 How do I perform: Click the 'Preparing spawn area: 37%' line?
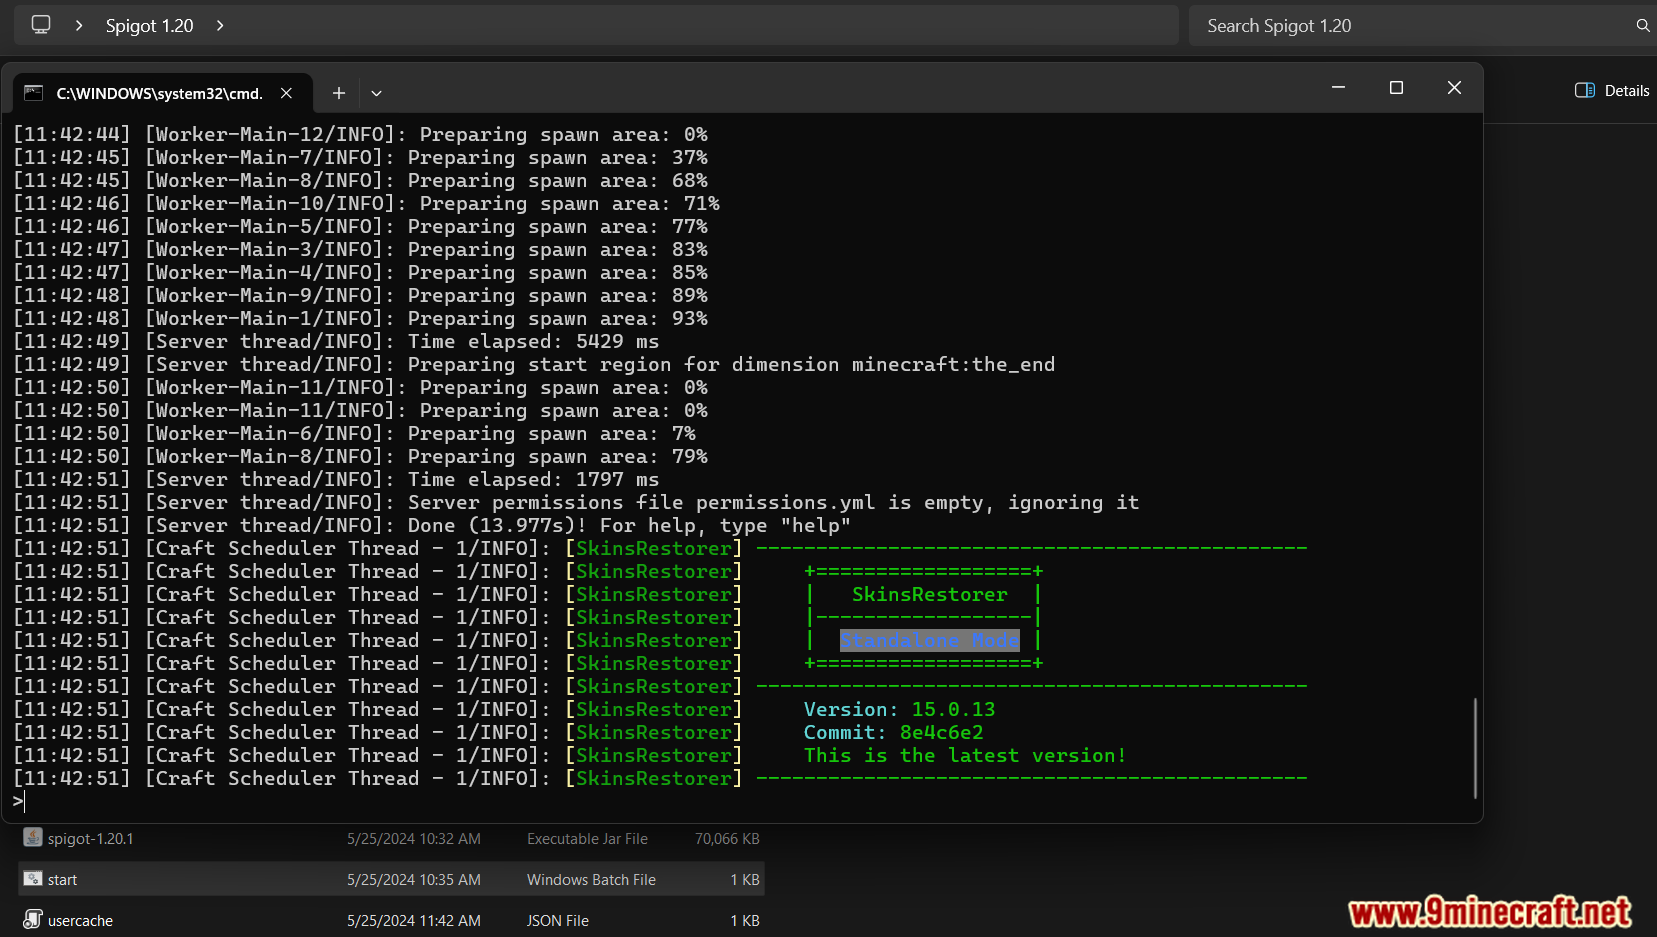click(360, 158)
